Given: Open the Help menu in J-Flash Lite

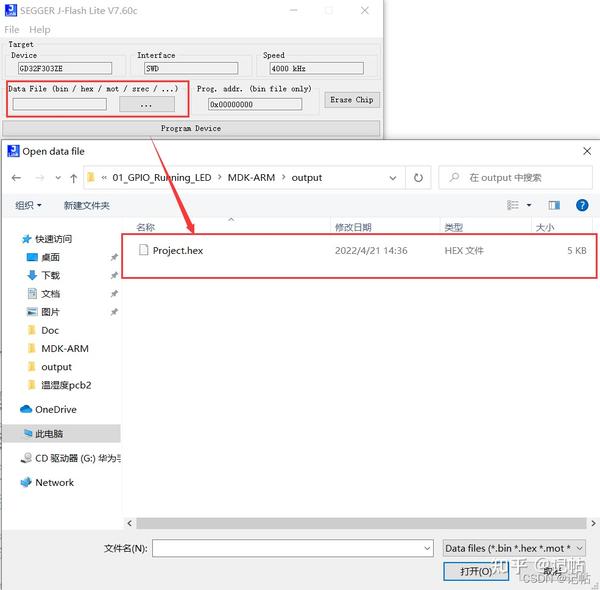Looking at the screenshot, I should point(39,29).
